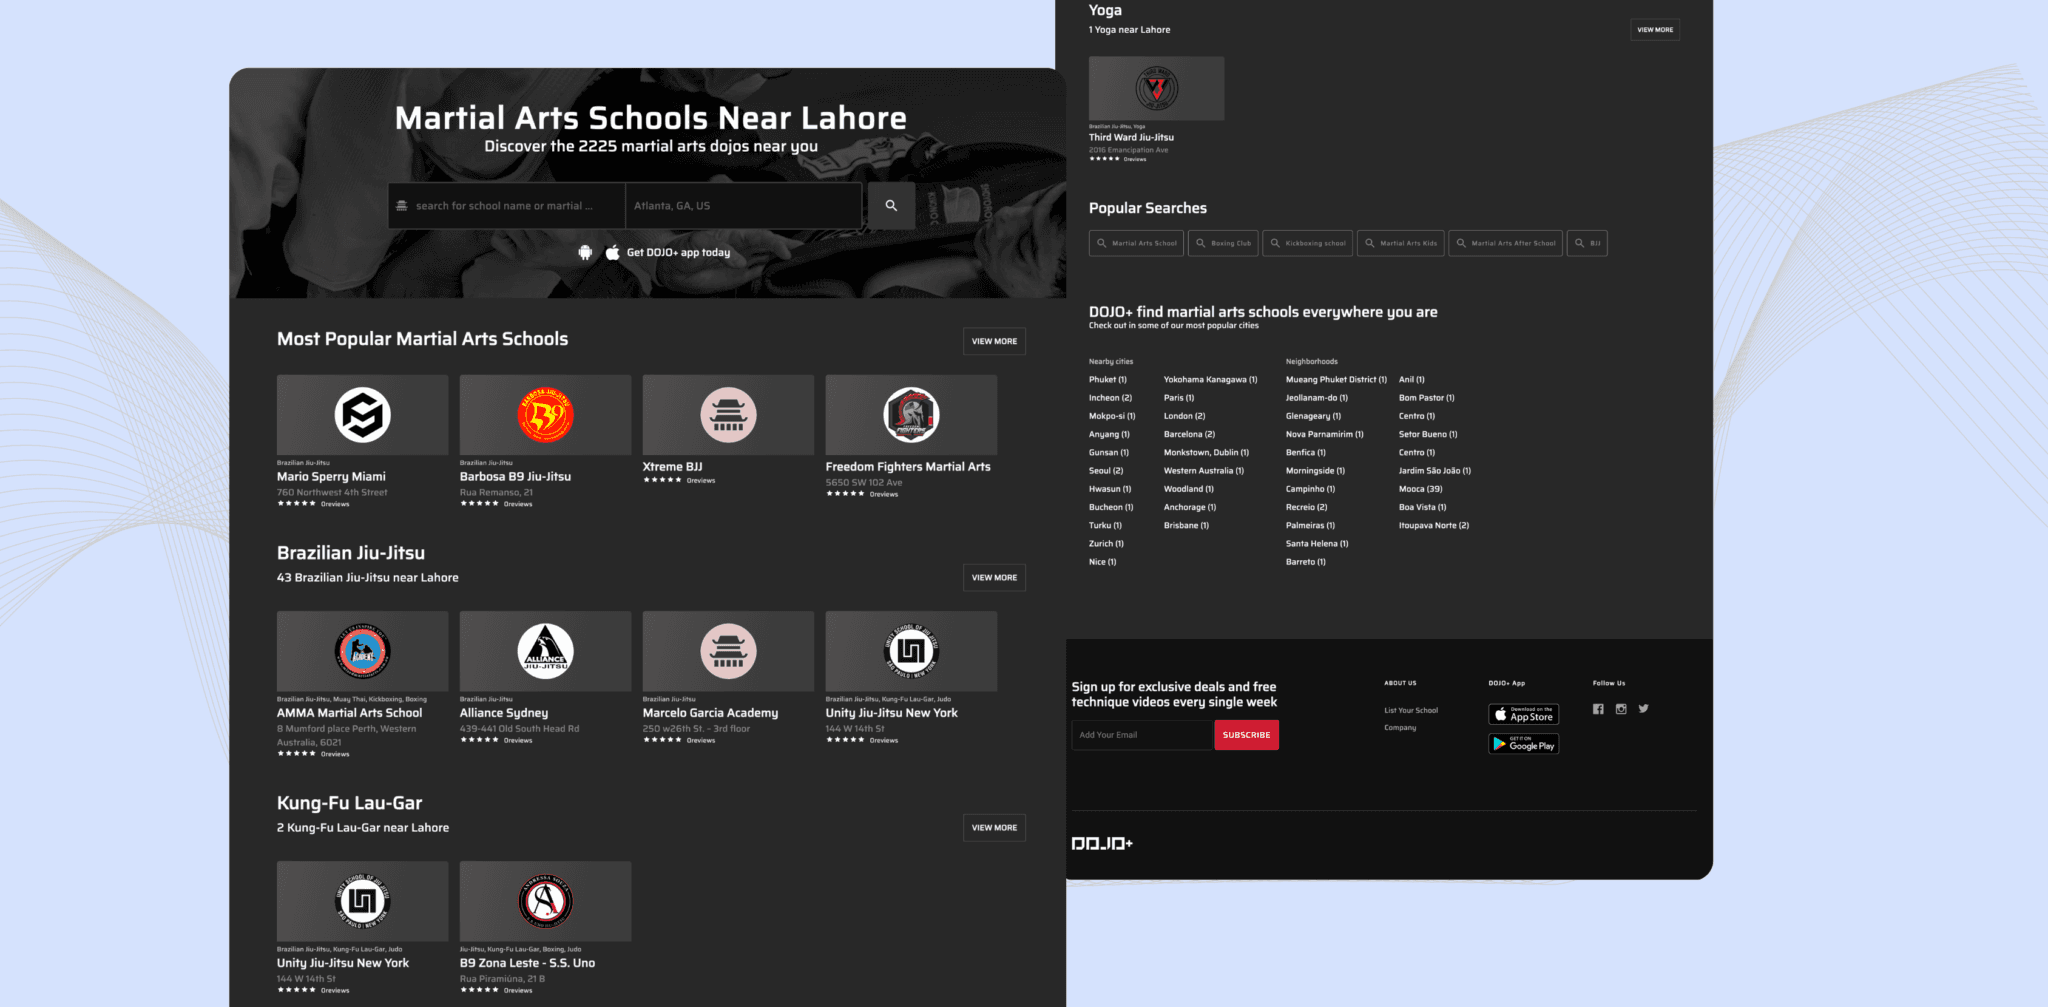Open the Third Ward Jiu-Jitsu yoga listing thumbnail
This screenshot has width=2048, height=1007.
pos(1156,88)
